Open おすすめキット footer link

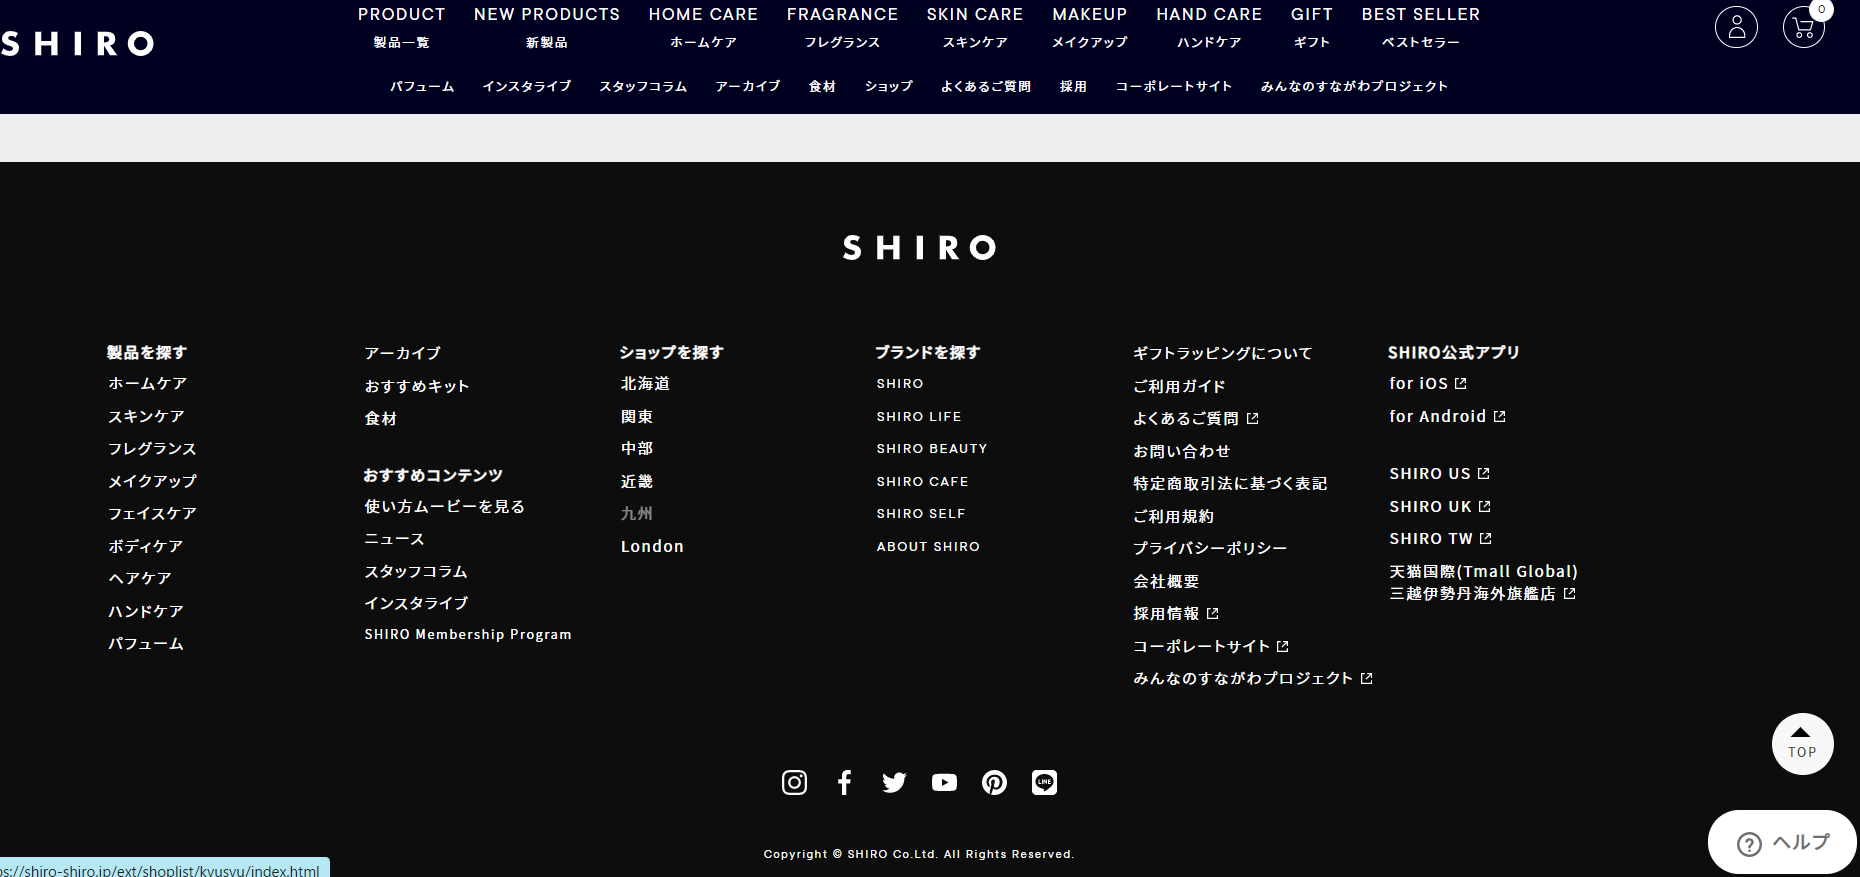[x=416, y=386]
